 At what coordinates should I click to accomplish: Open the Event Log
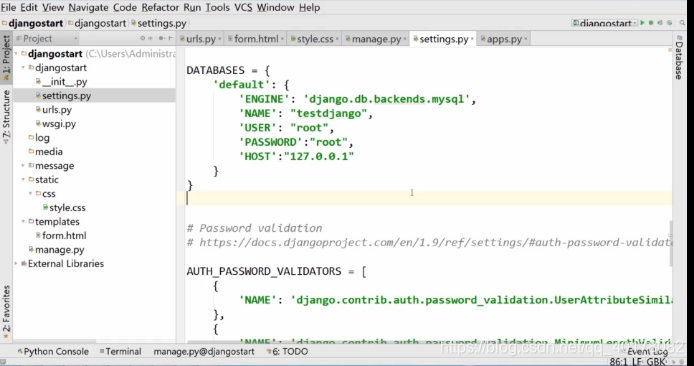point(647,351)
